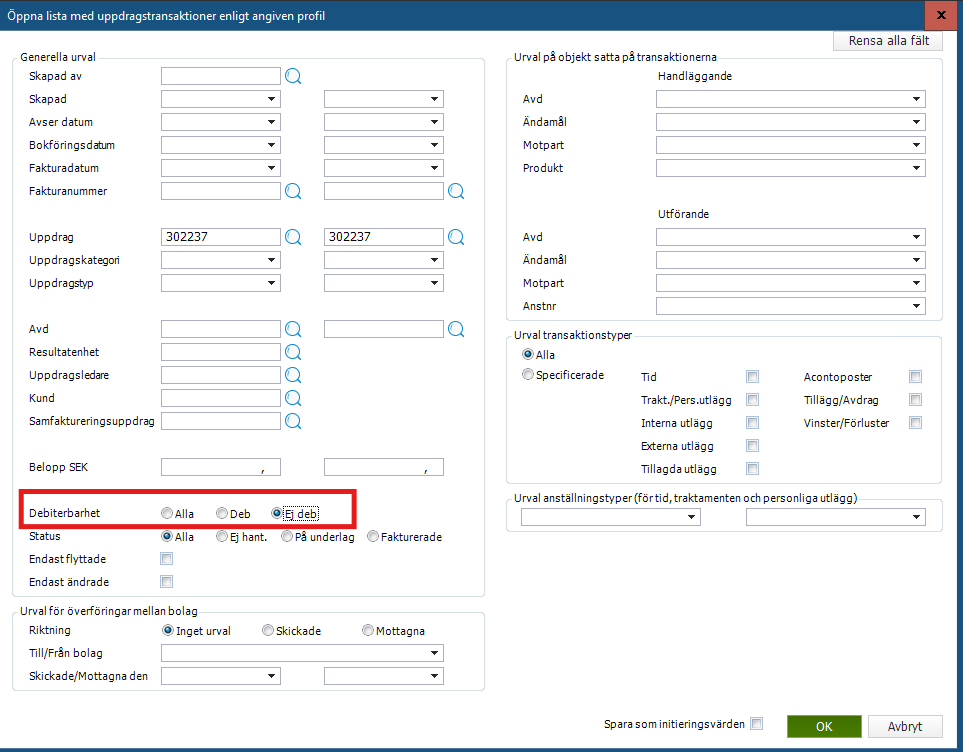Focus second Uppdrag field with 302237

(x=384, y=237)
